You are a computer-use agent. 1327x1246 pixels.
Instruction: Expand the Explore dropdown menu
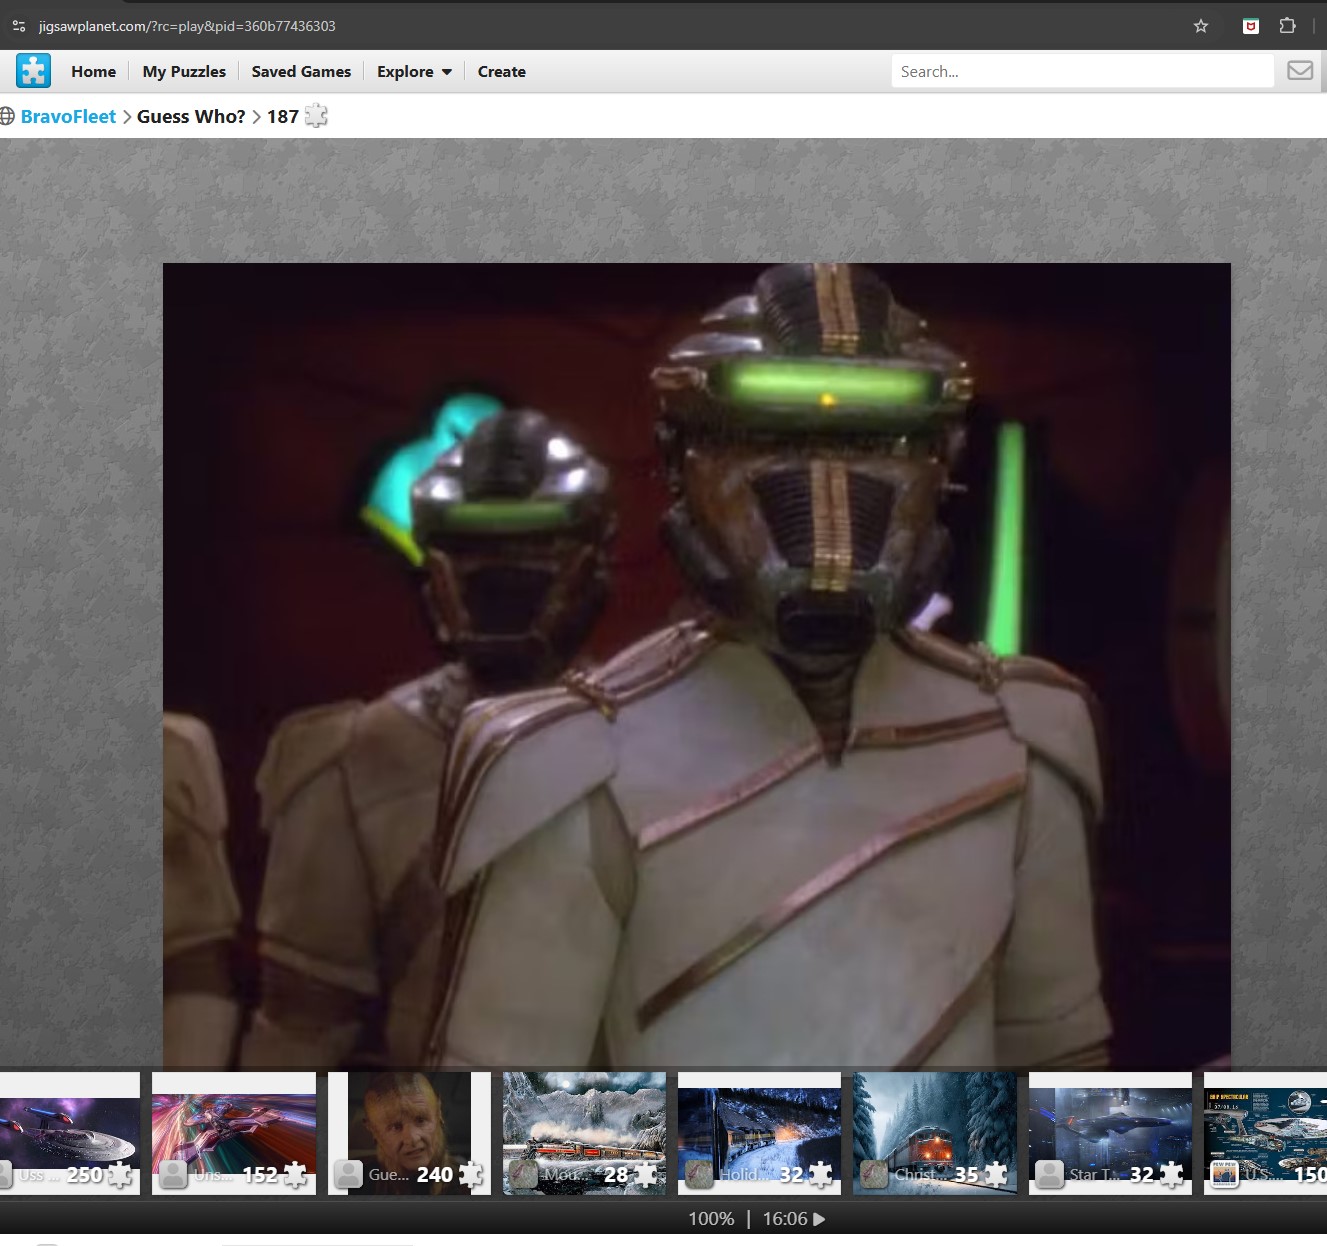(x=414, y=71)
